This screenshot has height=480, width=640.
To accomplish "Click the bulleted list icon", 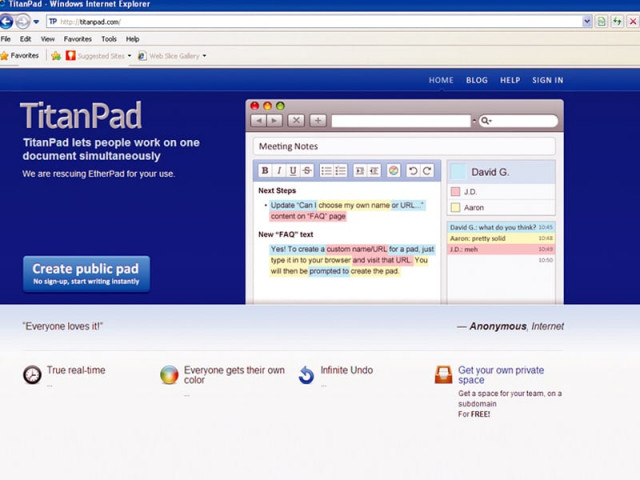I will pos(326,171).
